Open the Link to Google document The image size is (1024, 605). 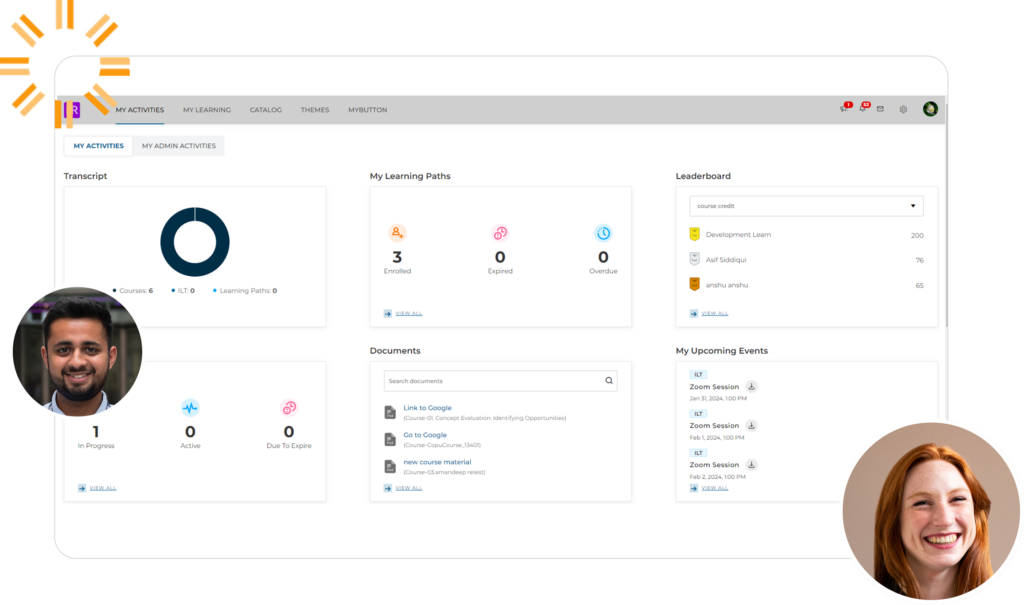tap(427, 408)
